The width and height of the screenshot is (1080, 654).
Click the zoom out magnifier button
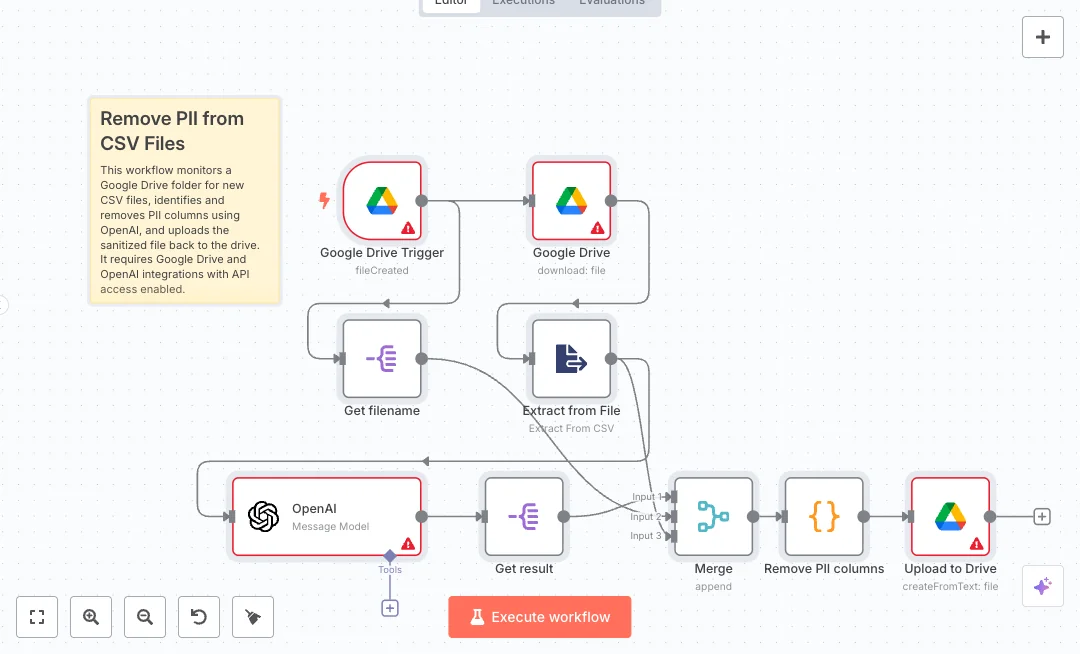pyautogui.click(x=145, y=617)
